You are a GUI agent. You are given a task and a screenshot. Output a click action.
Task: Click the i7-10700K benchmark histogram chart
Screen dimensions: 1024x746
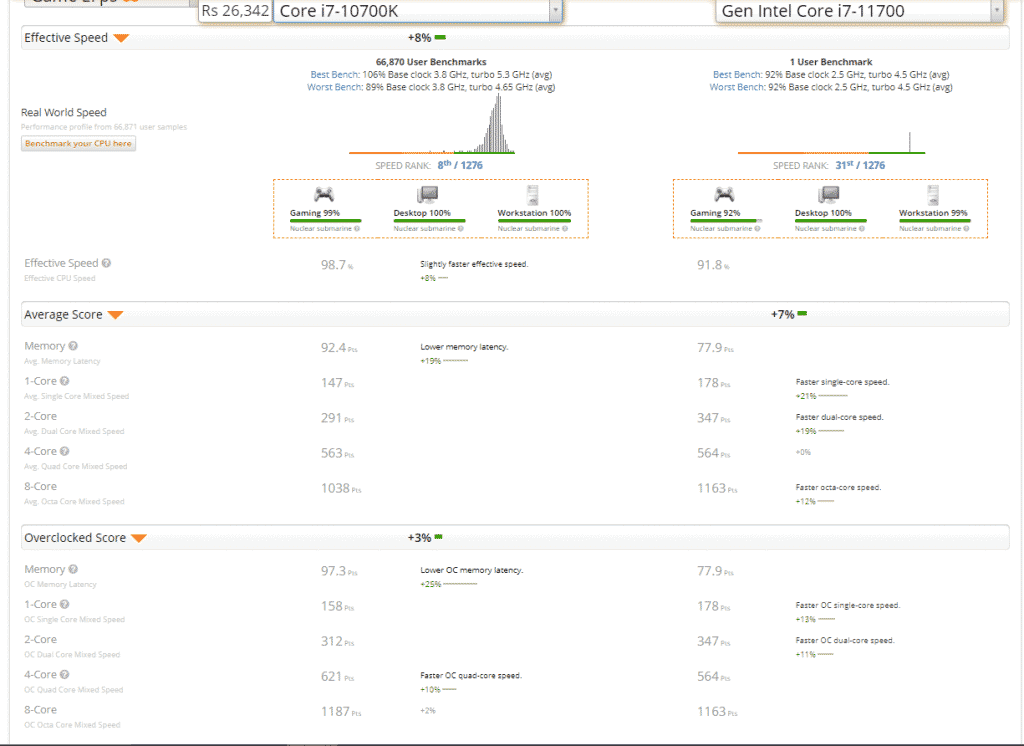(432, 123)
